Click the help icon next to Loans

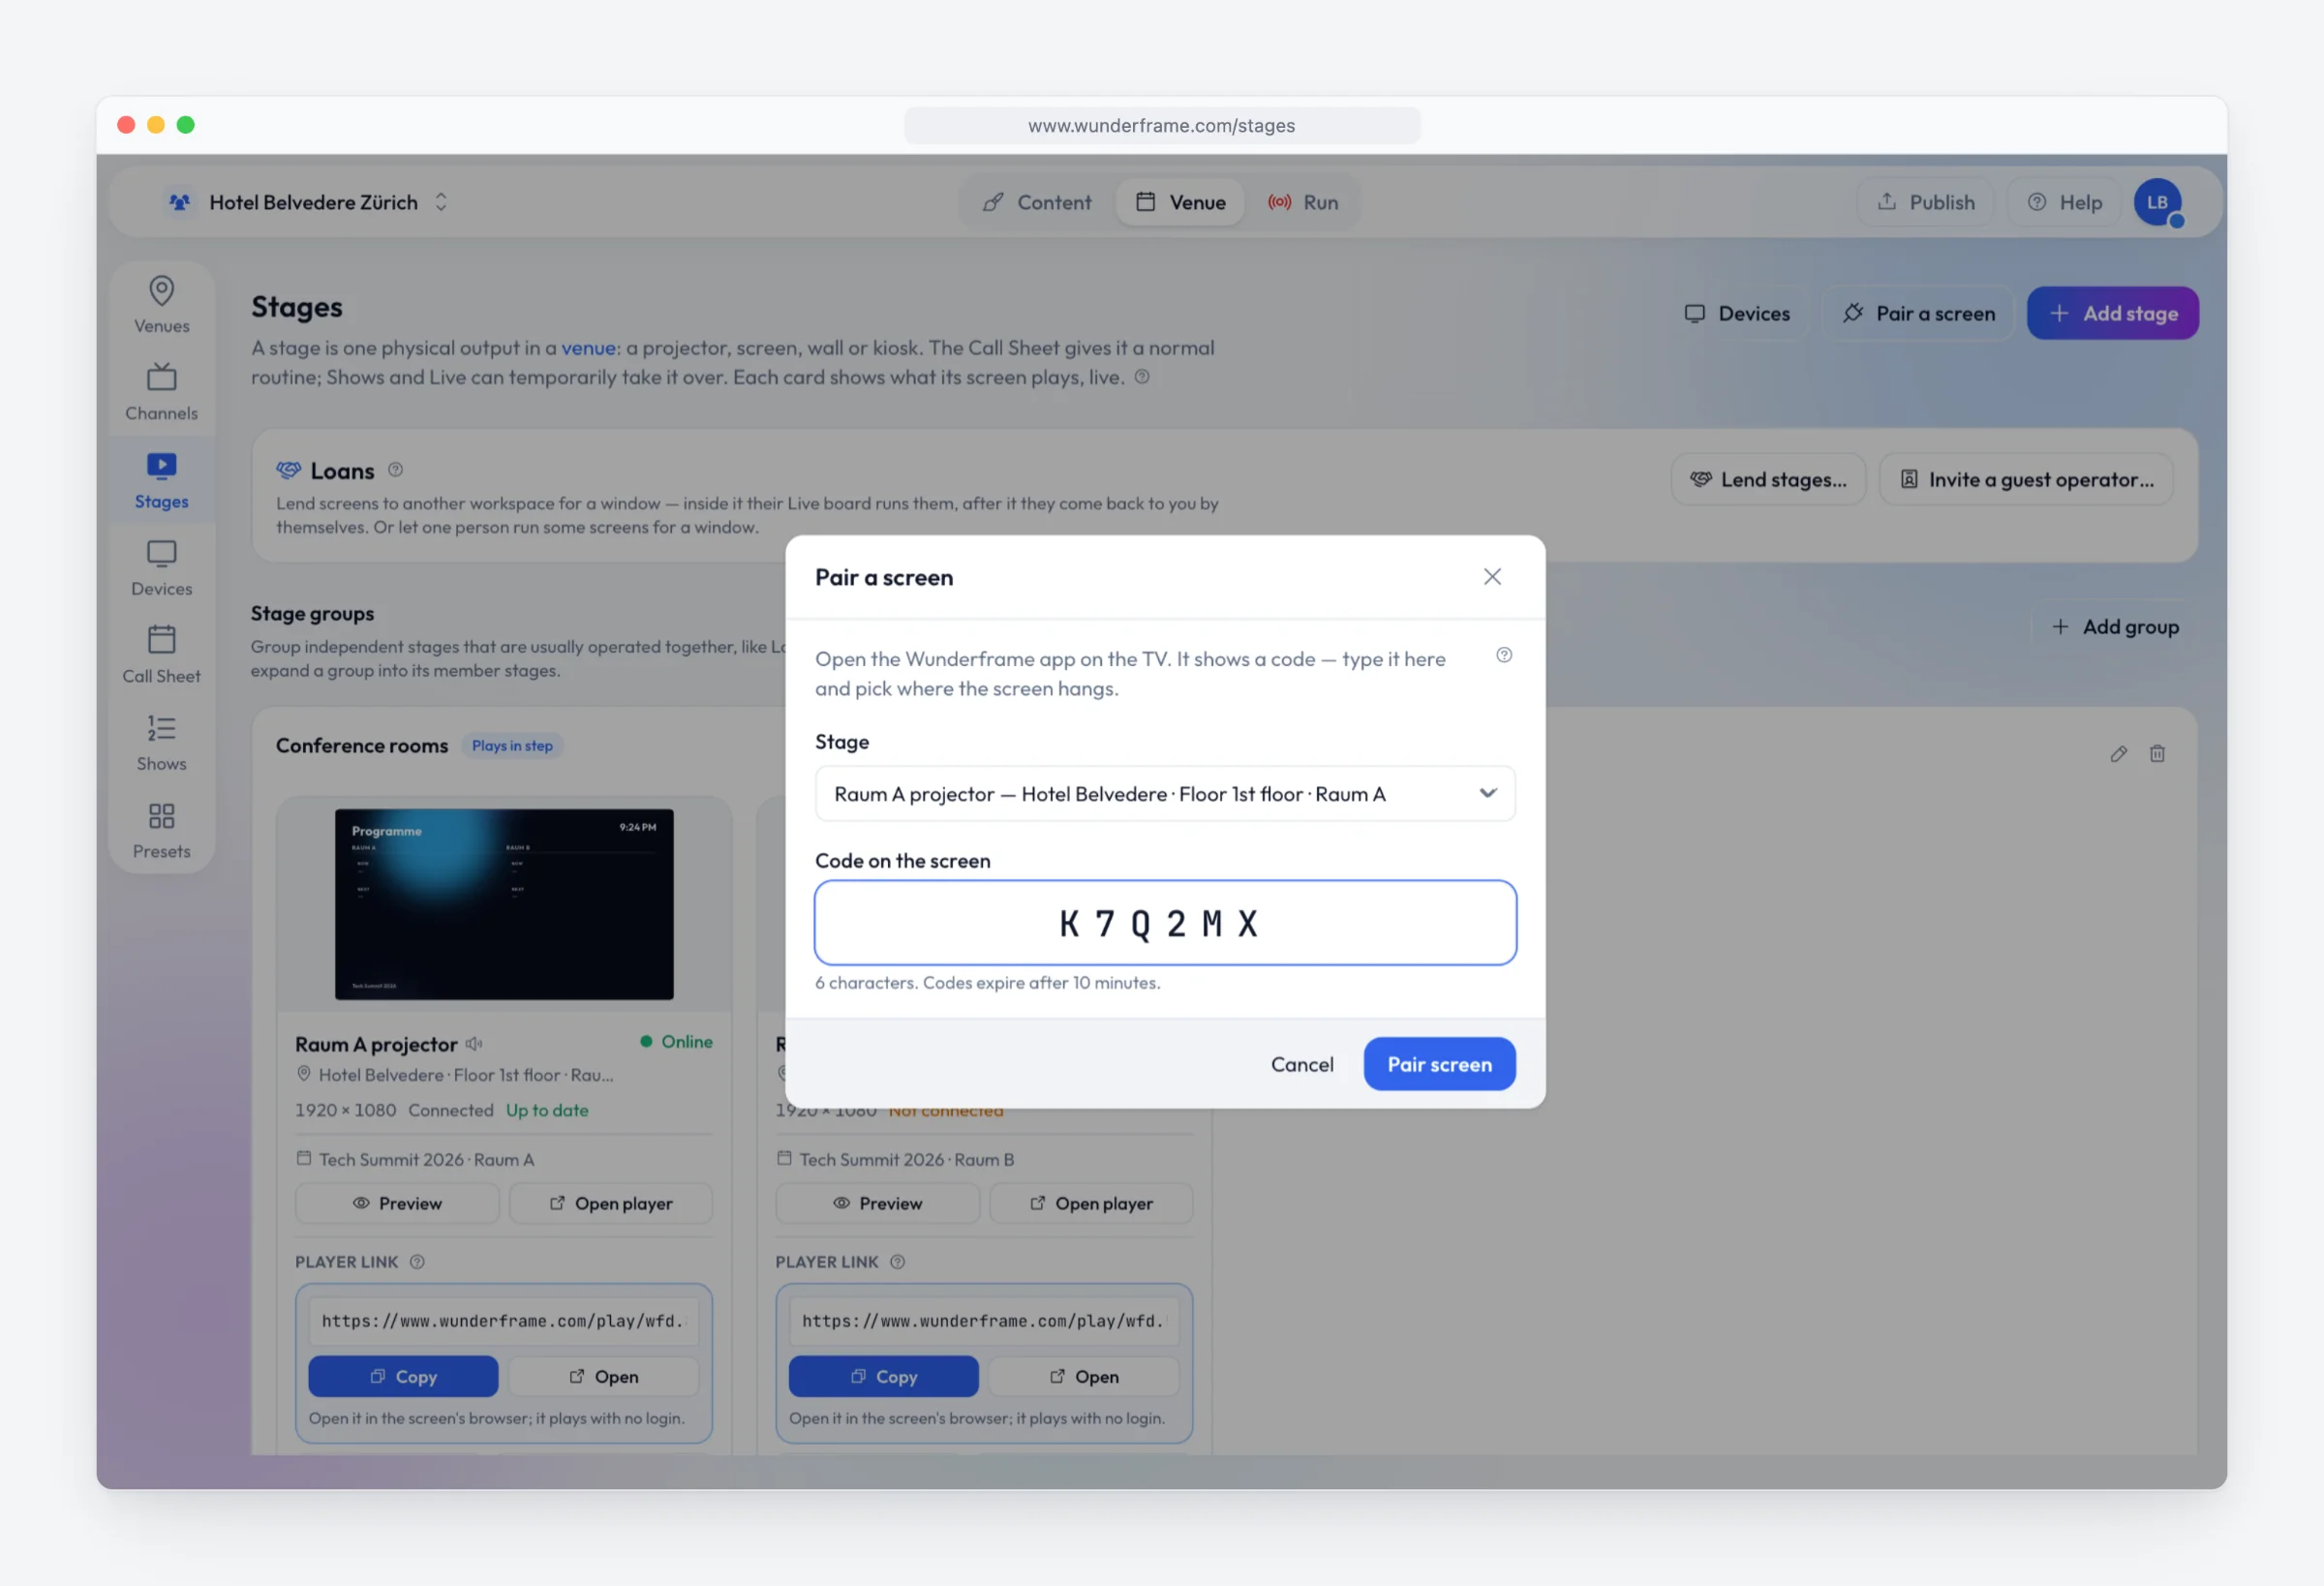point(395,470)
